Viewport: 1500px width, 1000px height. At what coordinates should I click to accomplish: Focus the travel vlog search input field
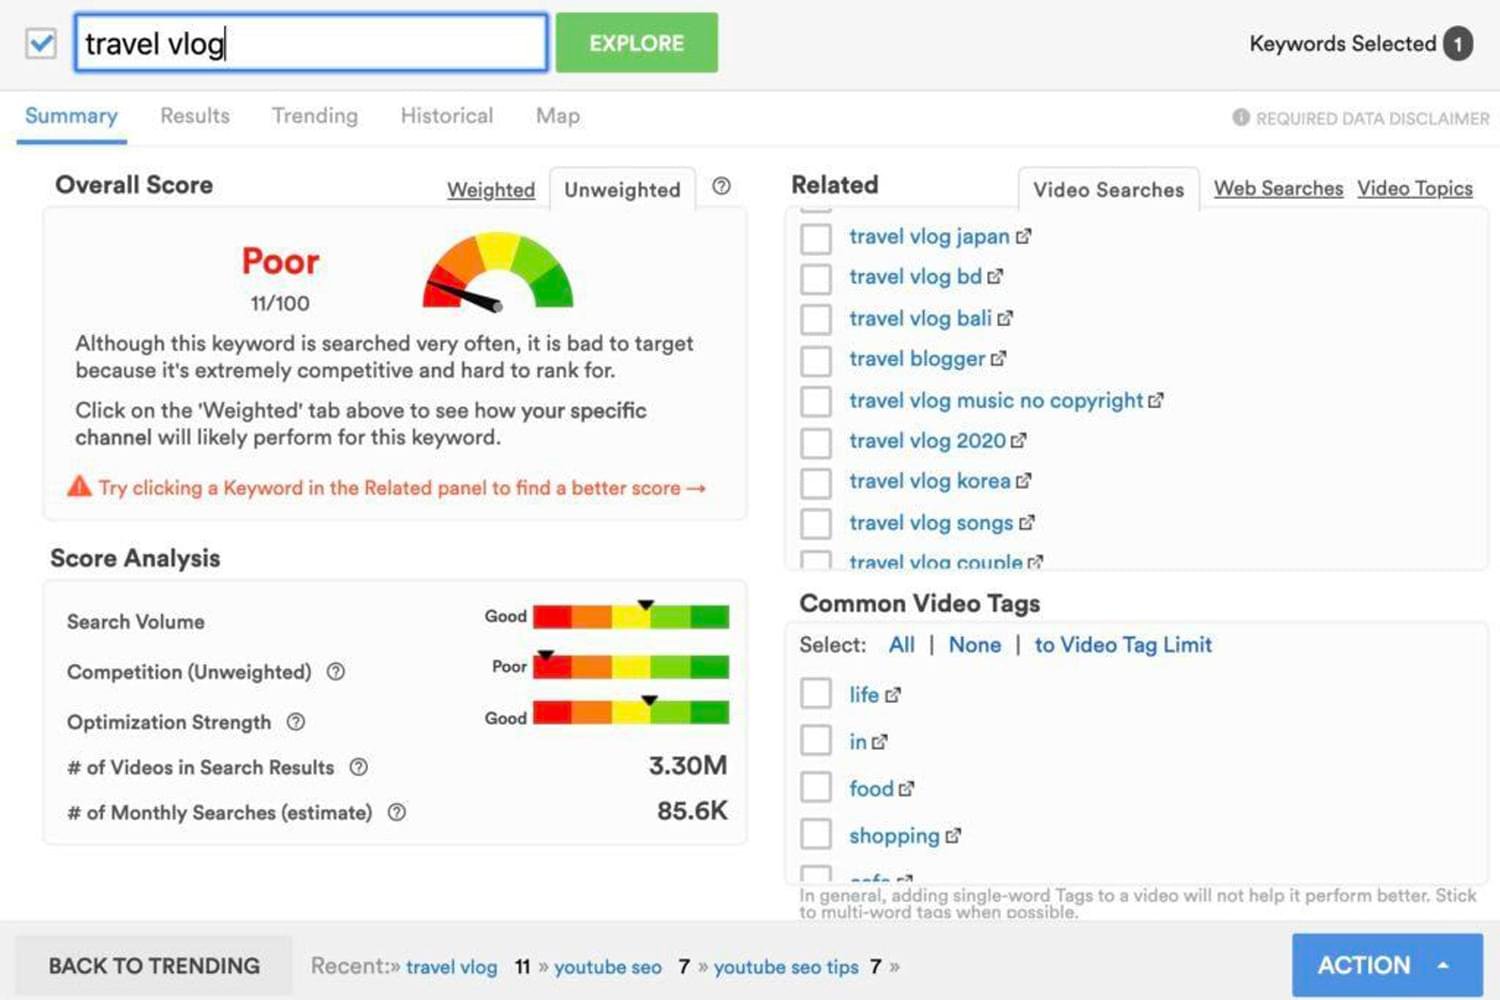click(x=311, y=43)
